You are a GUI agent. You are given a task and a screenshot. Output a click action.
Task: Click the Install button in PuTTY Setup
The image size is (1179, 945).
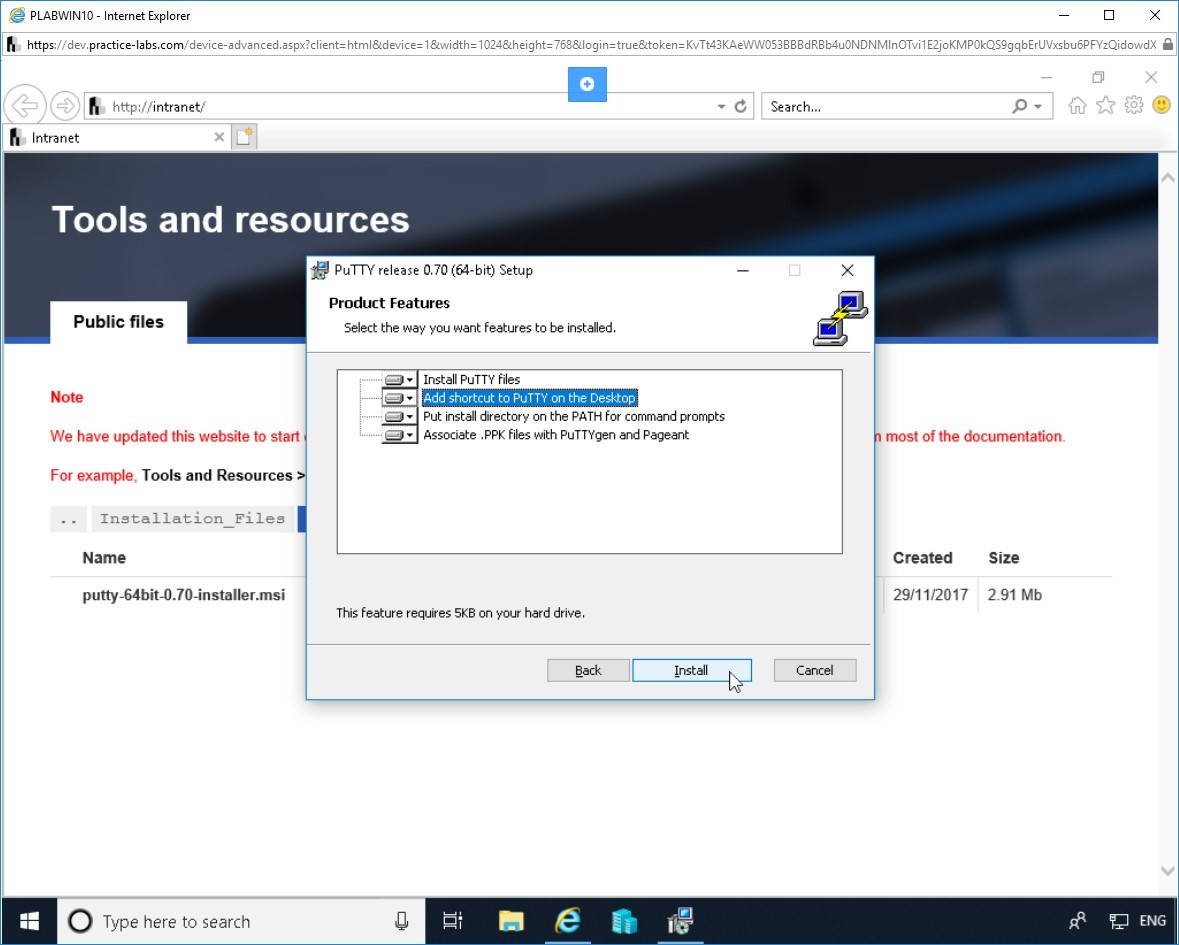[x=691, y=670]
